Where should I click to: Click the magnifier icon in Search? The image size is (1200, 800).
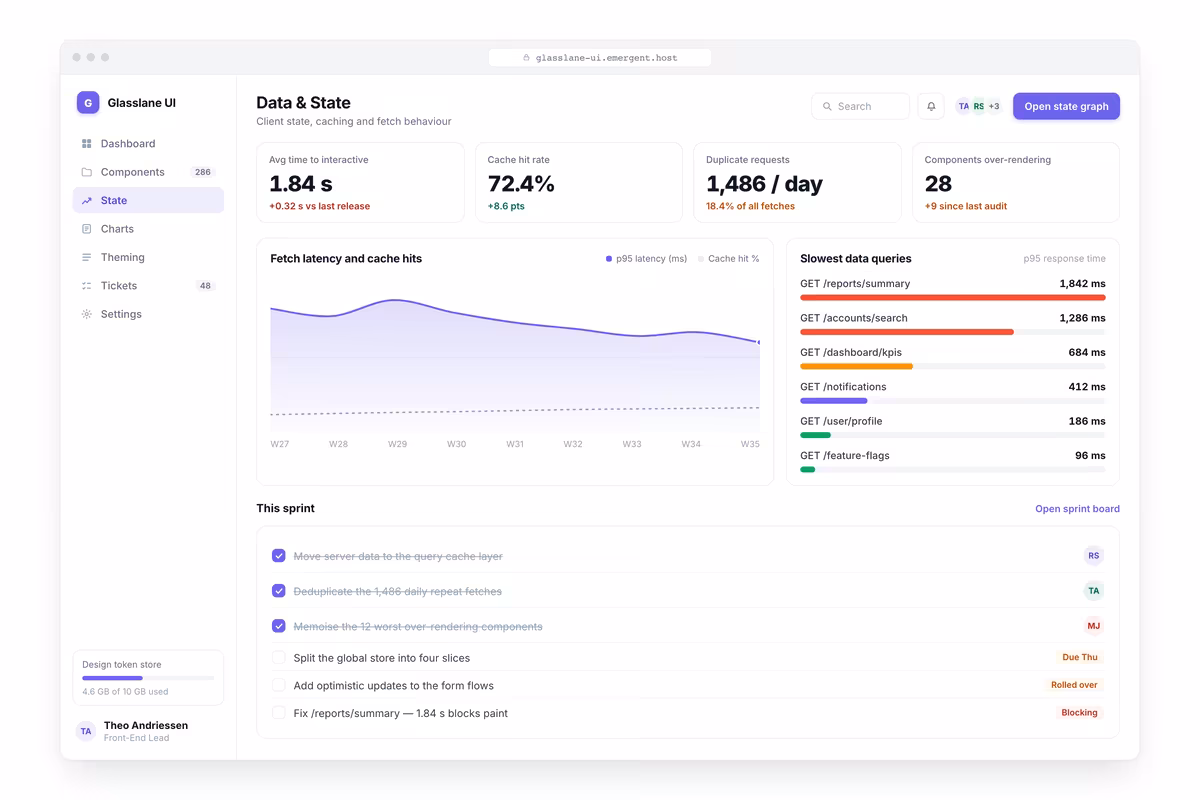pyautogui.click(x=827, y=106)
